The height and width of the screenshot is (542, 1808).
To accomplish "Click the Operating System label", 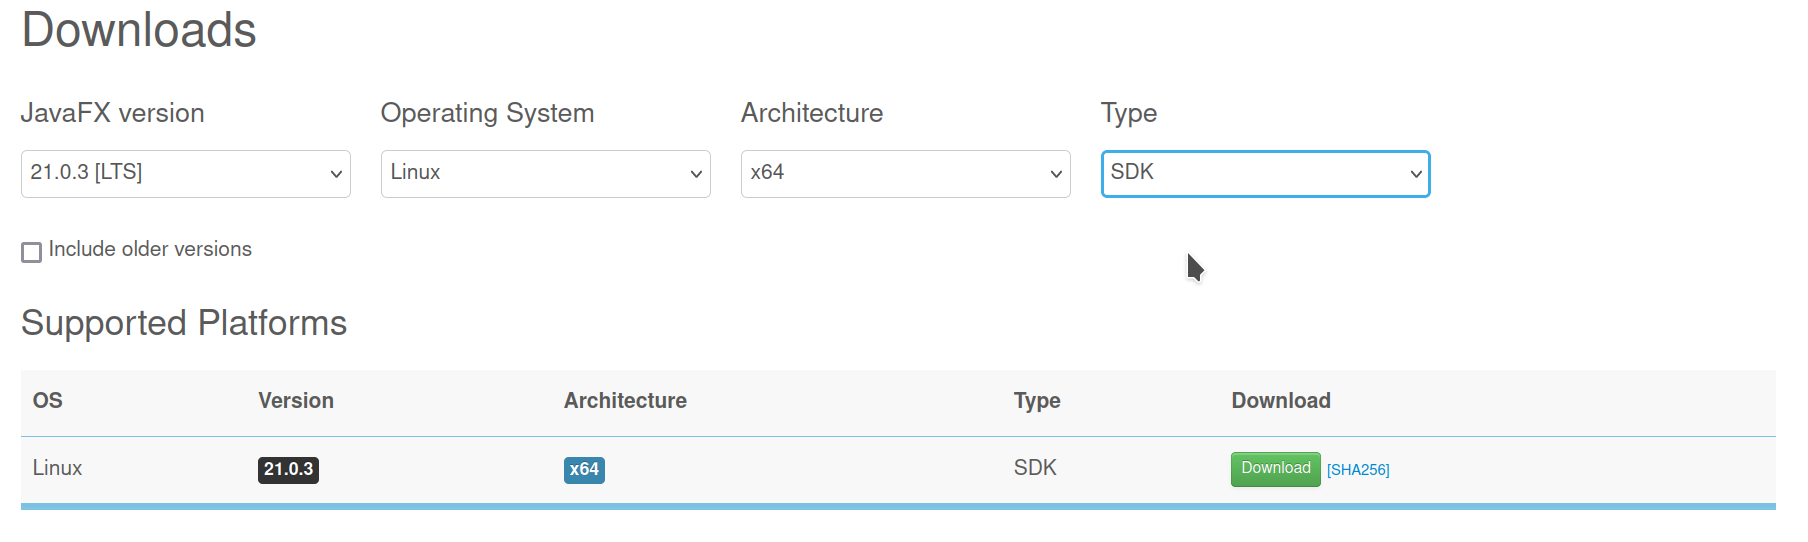I will tap(488, 114).
